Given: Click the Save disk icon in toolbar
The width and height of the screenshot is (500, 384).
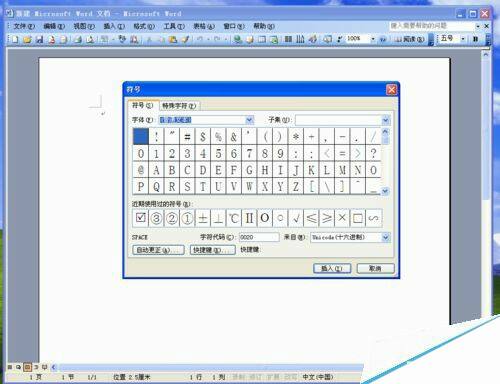Looking at the screenshot, I should [39, 39].
